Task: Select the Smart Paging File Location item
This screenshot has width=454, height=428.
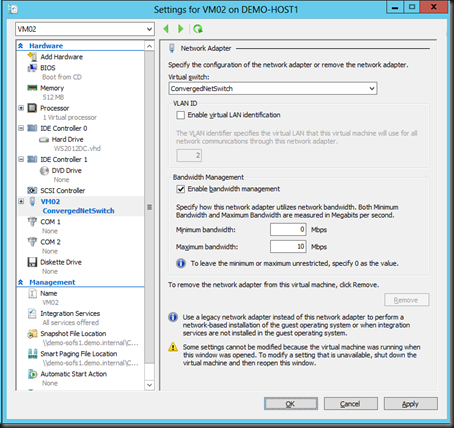Action: pos(79,354)
